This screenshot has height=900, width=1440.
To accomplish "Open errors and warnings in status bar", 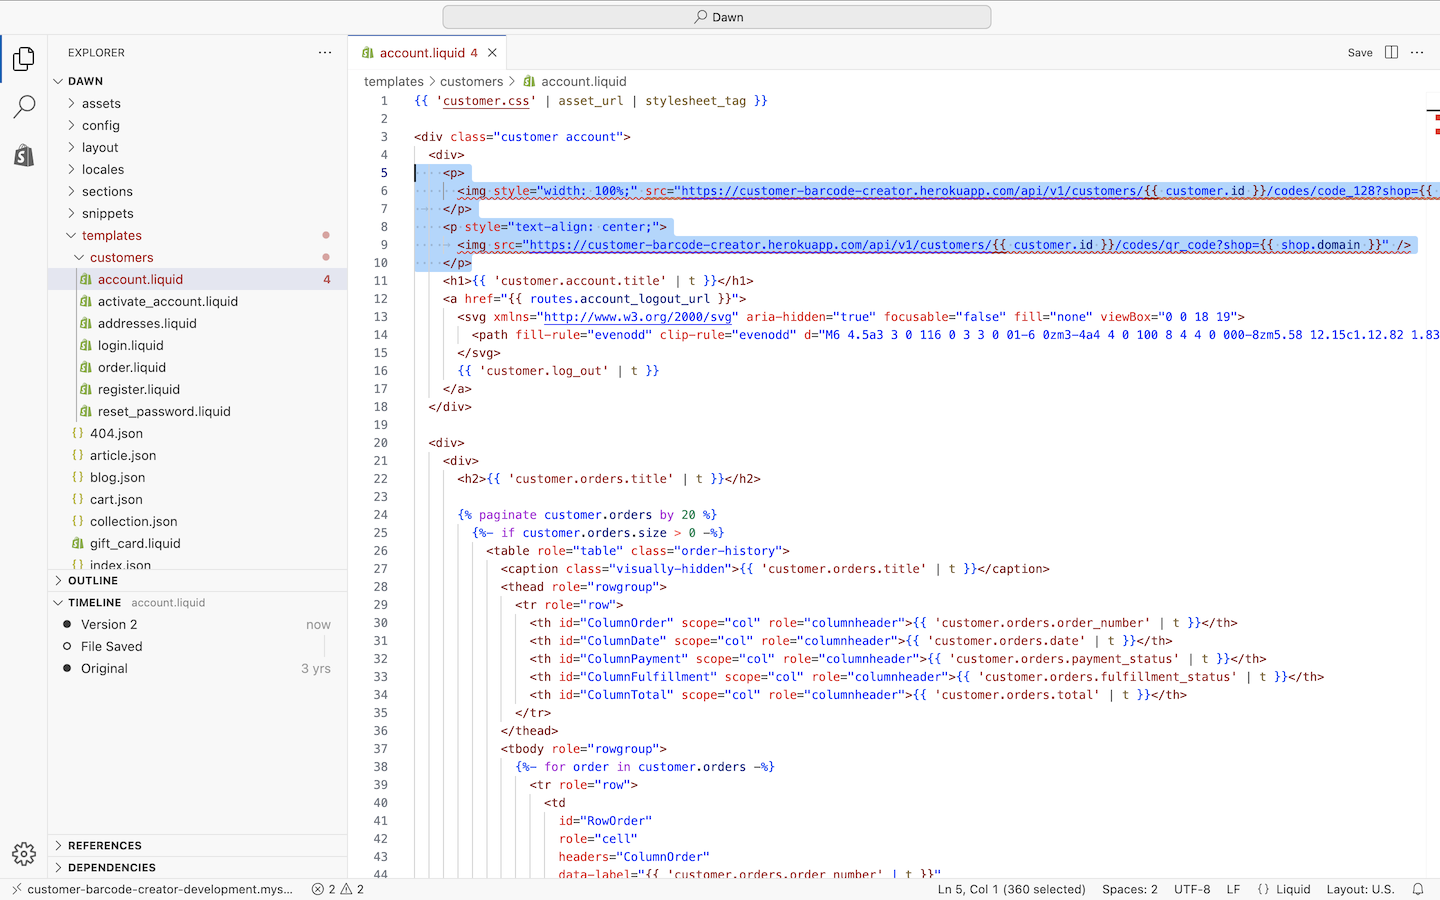I will point(337,889).
